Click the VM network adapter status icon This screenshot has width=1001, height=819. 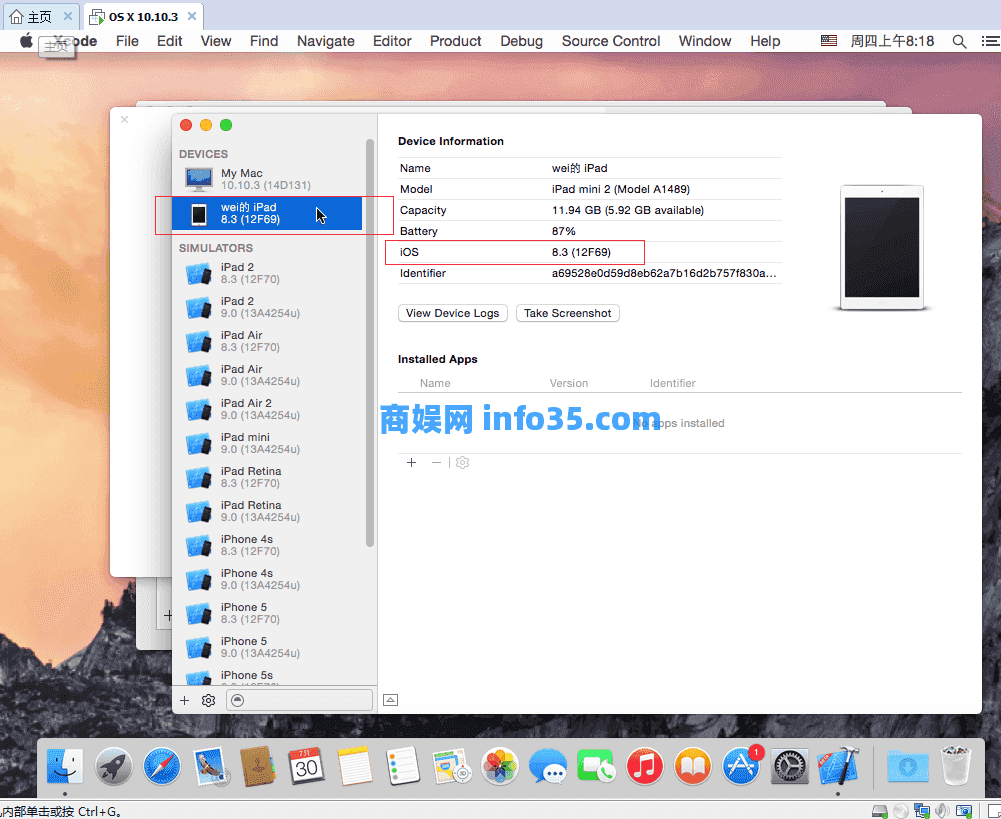(x=922, y=811)
